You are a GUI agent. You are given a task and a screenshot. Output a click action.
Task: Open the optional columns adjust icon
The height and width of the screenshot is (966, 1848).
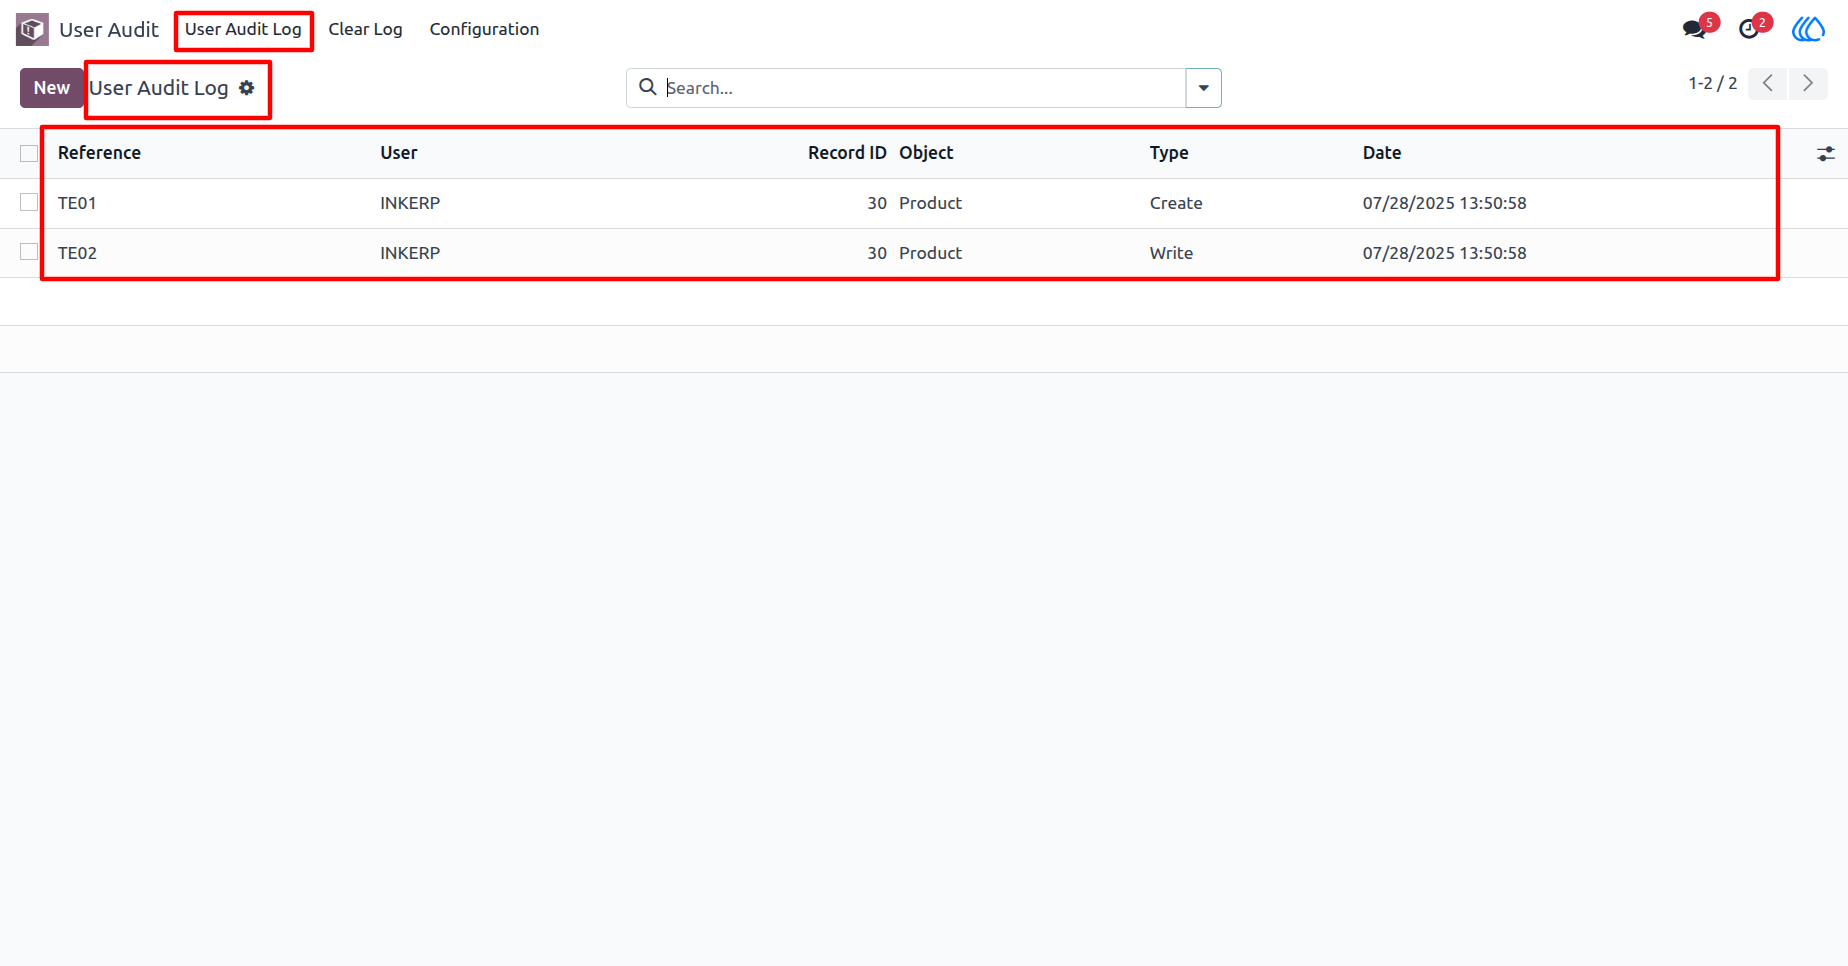[x=1826, y=153]
